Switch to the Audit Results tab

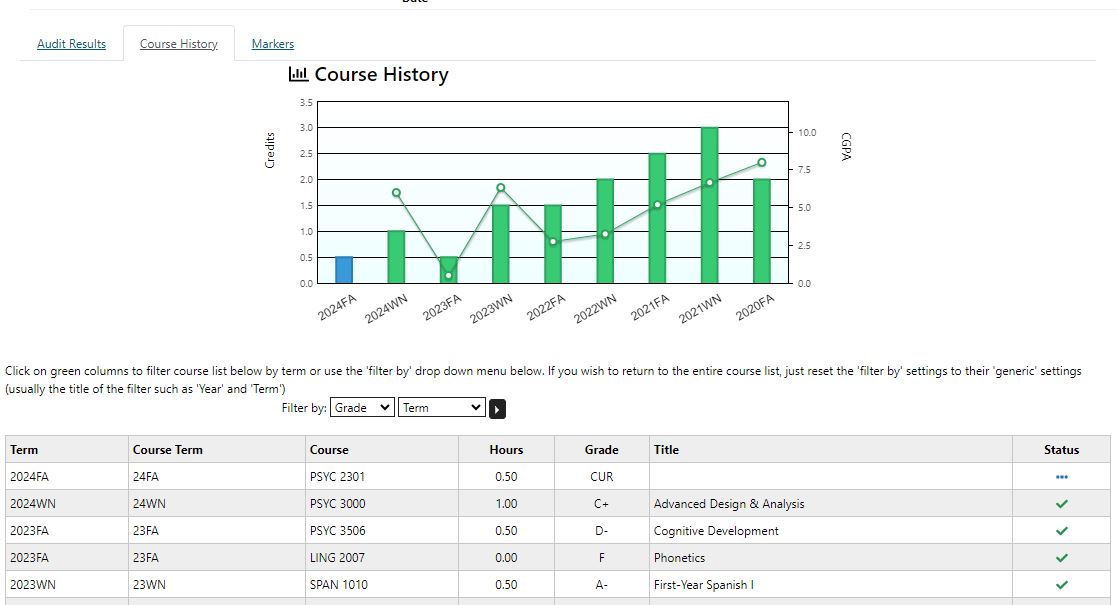coord(71,43)
